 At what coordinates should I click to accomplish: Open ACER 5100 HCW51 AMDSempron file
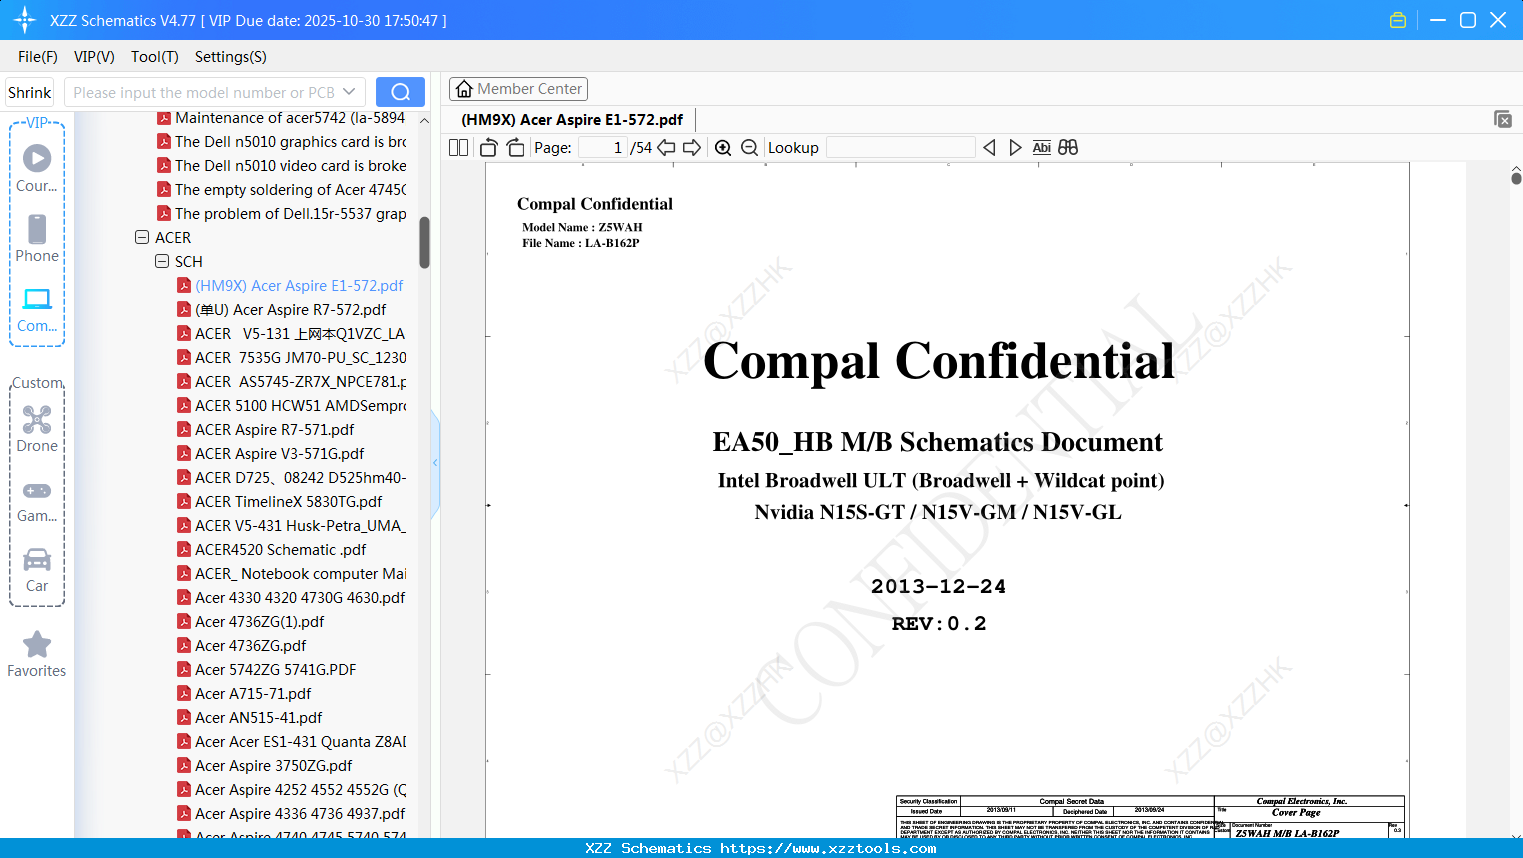(301, 405)
